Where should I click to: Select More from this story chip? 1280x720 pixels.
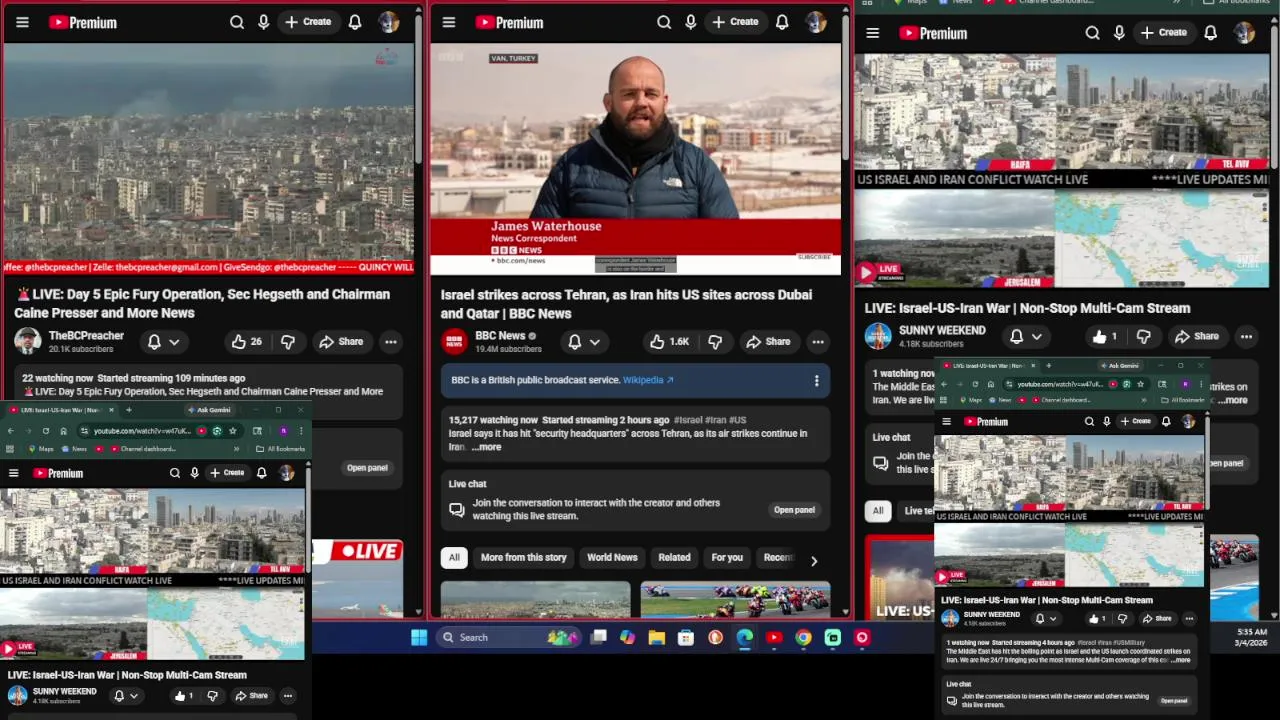coord(523,557)
